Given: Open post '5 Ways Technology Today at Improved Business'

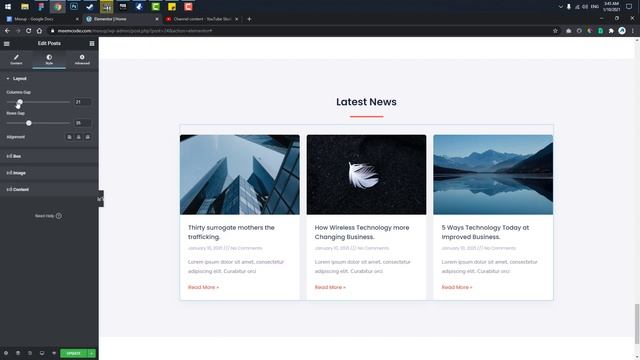Looking at the screenshot, I should [485, 232].
